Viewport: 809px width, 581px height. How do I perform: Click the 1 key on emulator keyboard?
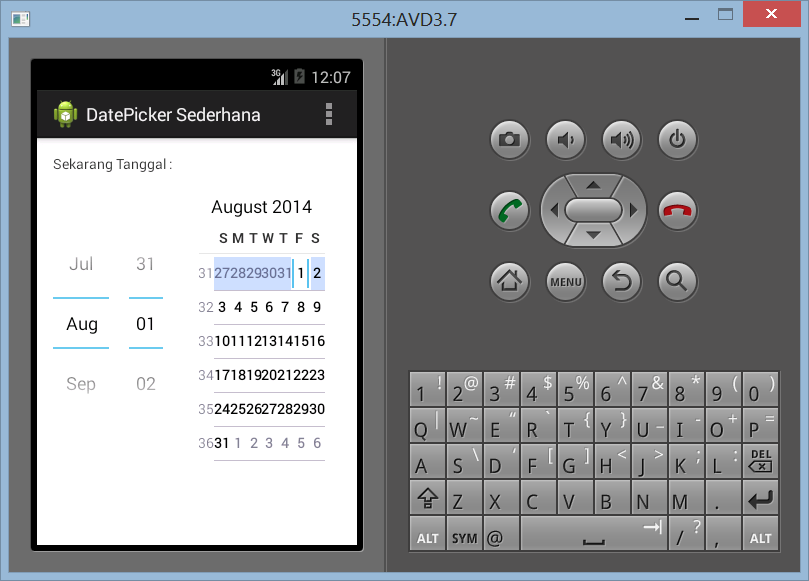click(427, 389)
